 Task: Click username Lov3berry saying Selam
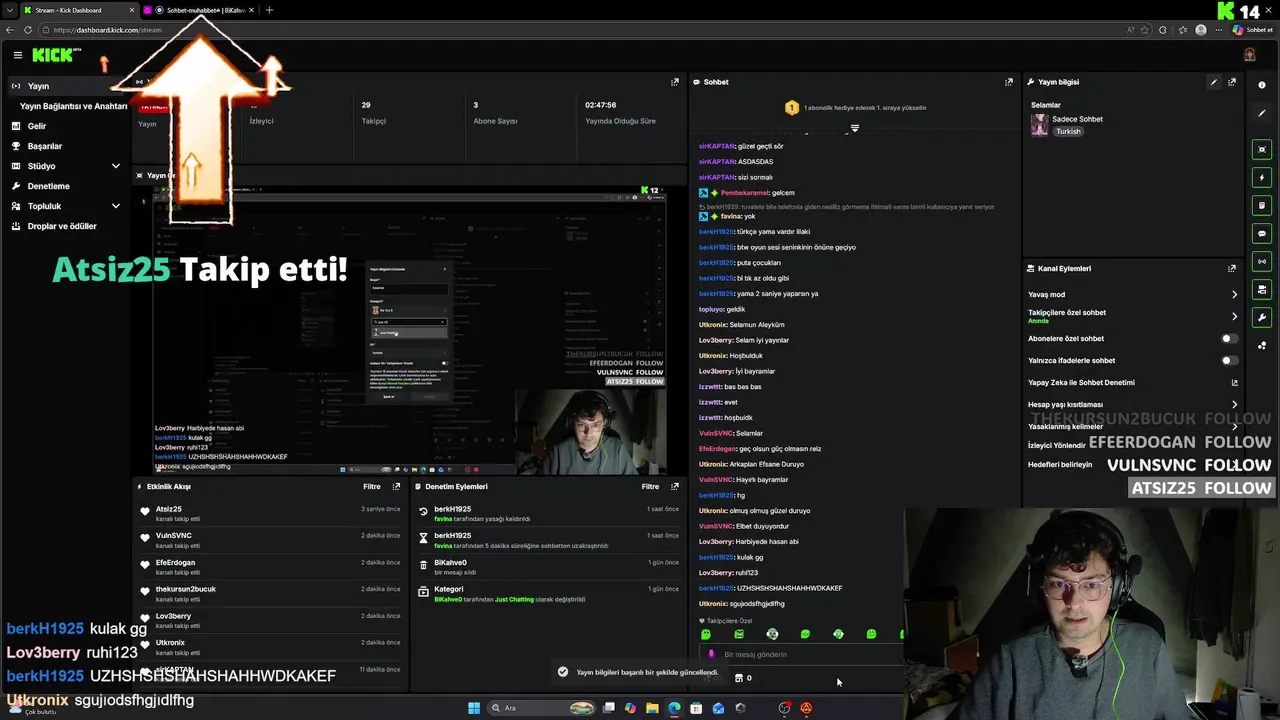(715, 340)
